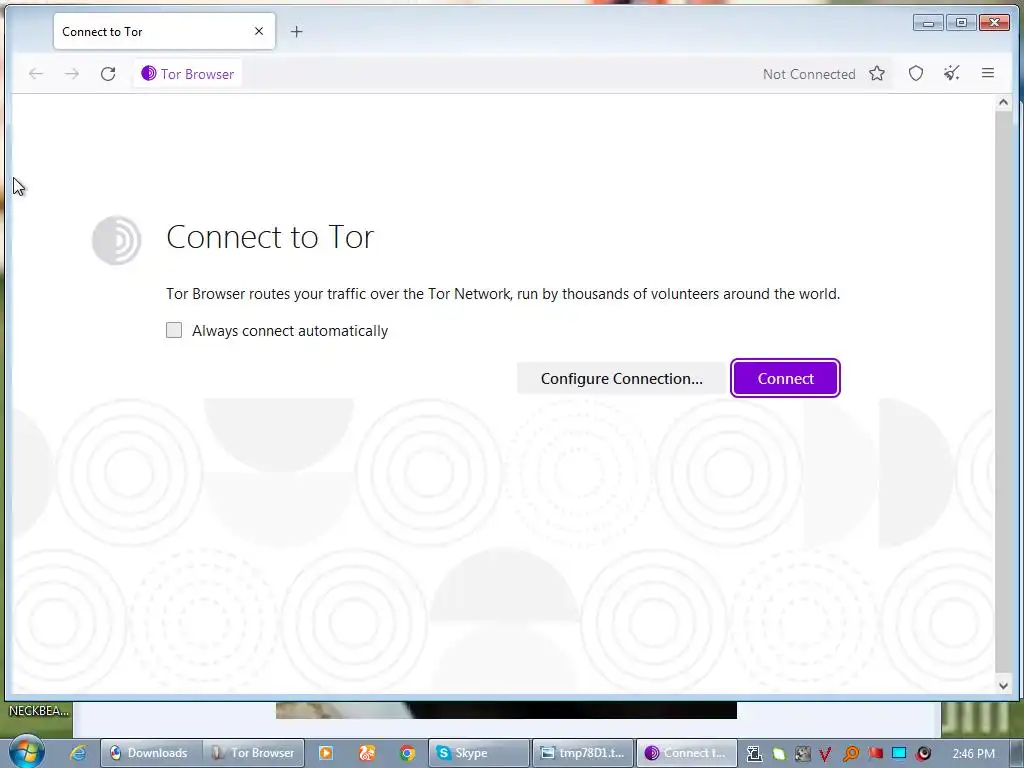Close the Connect to Tor tab
1024x768 pixels.
click(259, 31)
